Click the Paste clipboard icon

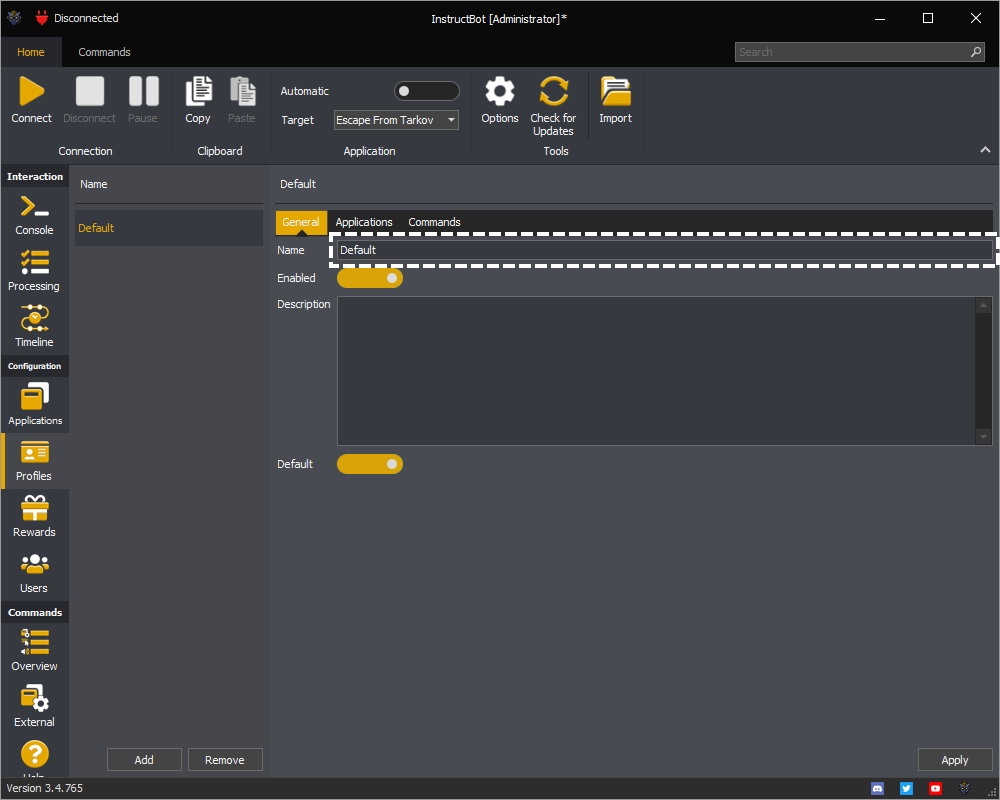point(242,91)
